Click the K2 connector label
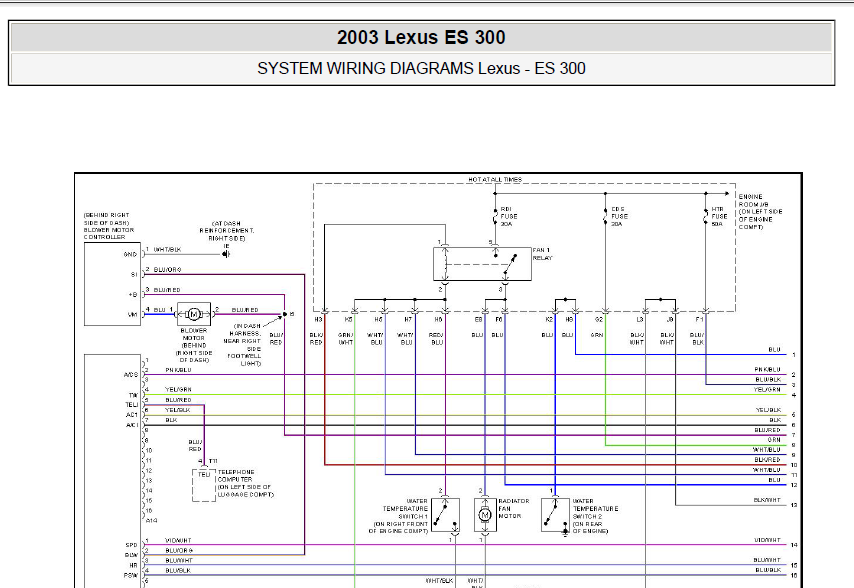The width and height of the screenshot is (854, 588). (x=549, y=320)
